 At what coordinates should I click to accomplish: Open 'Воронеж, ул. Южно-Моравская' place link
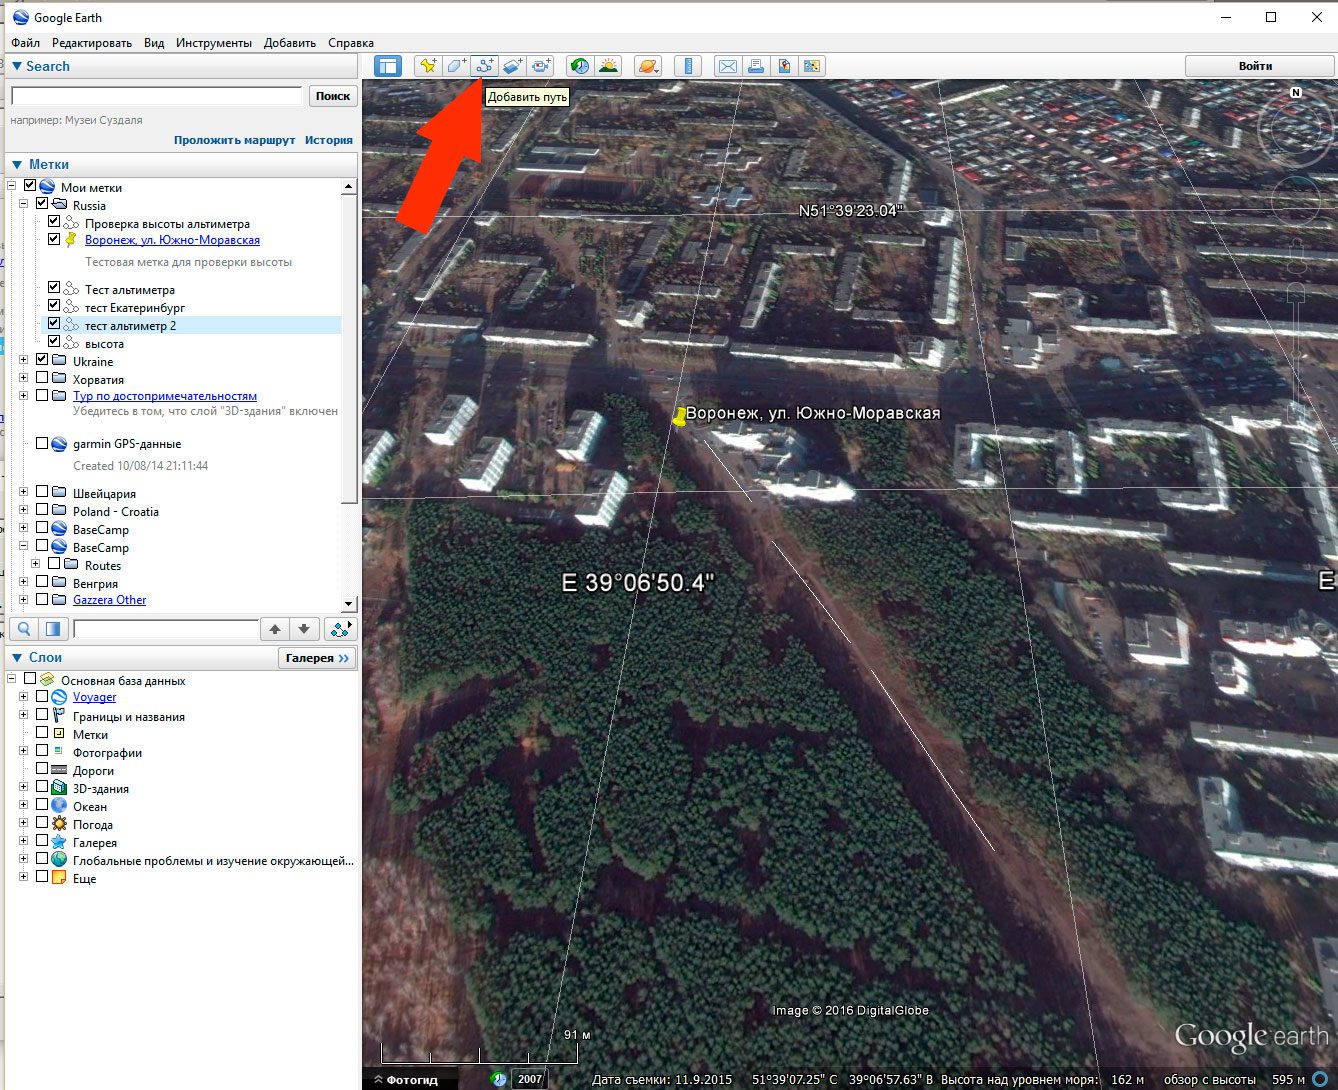pyautogui.click(x=172, y=240)
